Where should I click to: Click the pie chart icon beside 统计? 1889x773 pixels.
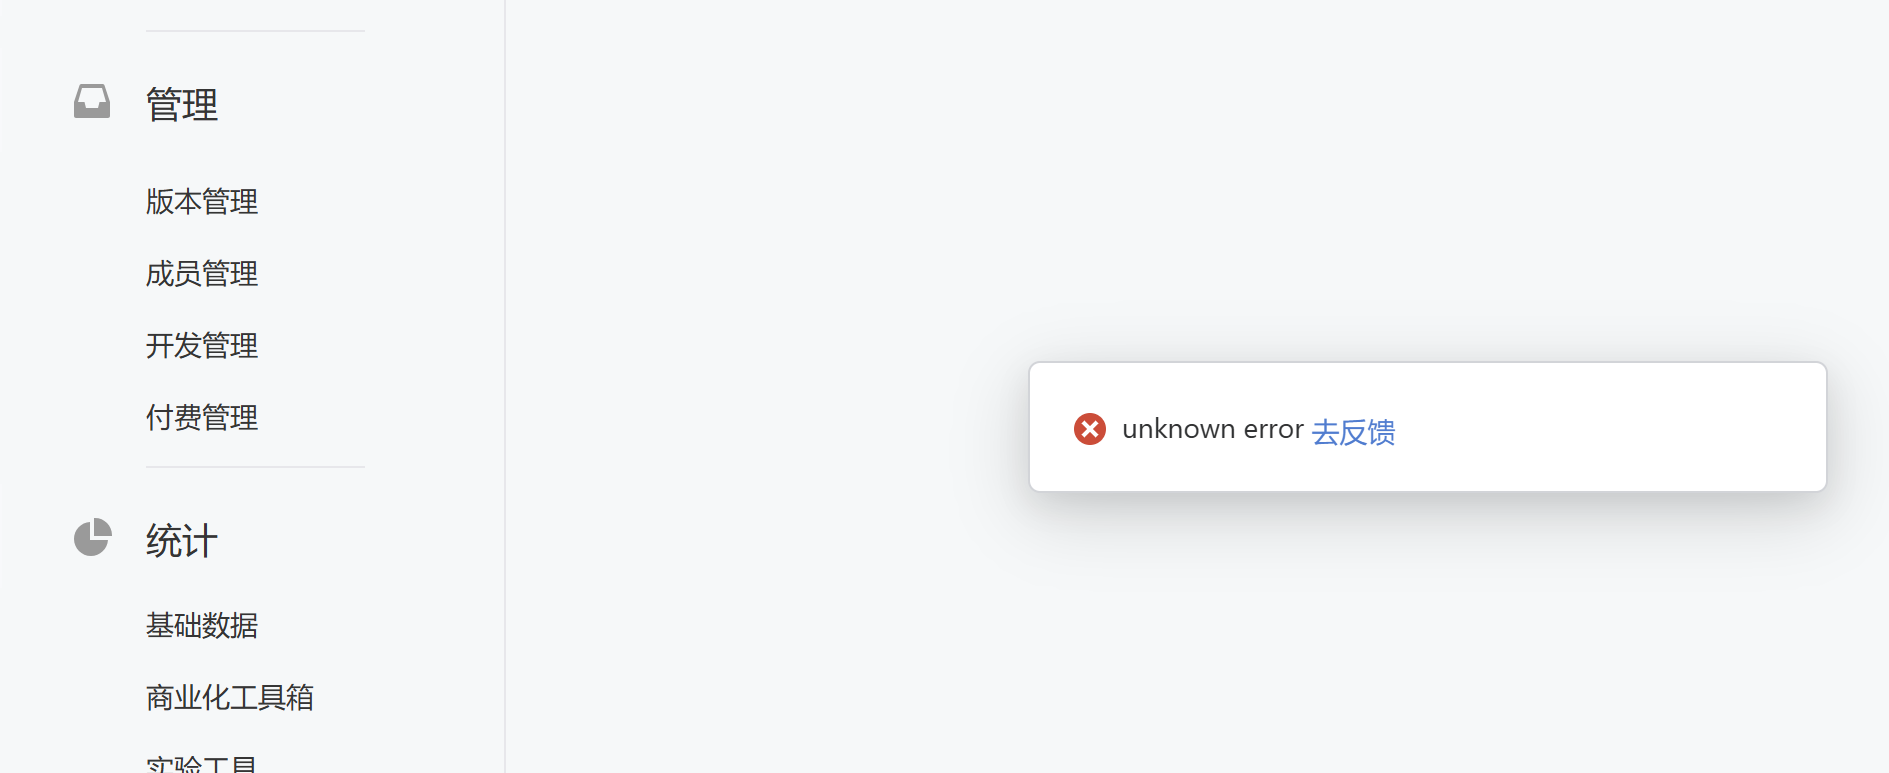coord(92,537)
